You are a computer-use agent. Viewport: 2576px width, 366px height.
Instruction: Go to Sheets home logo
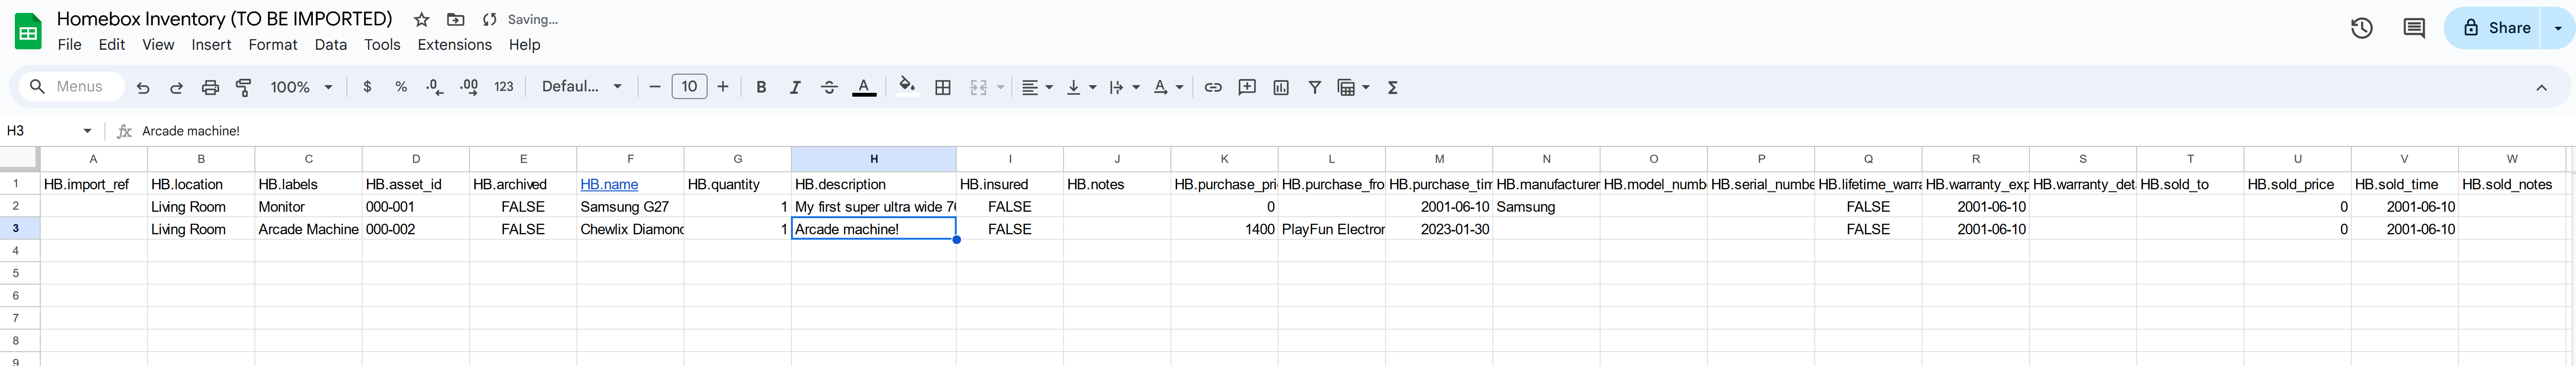tap(28, 31)
